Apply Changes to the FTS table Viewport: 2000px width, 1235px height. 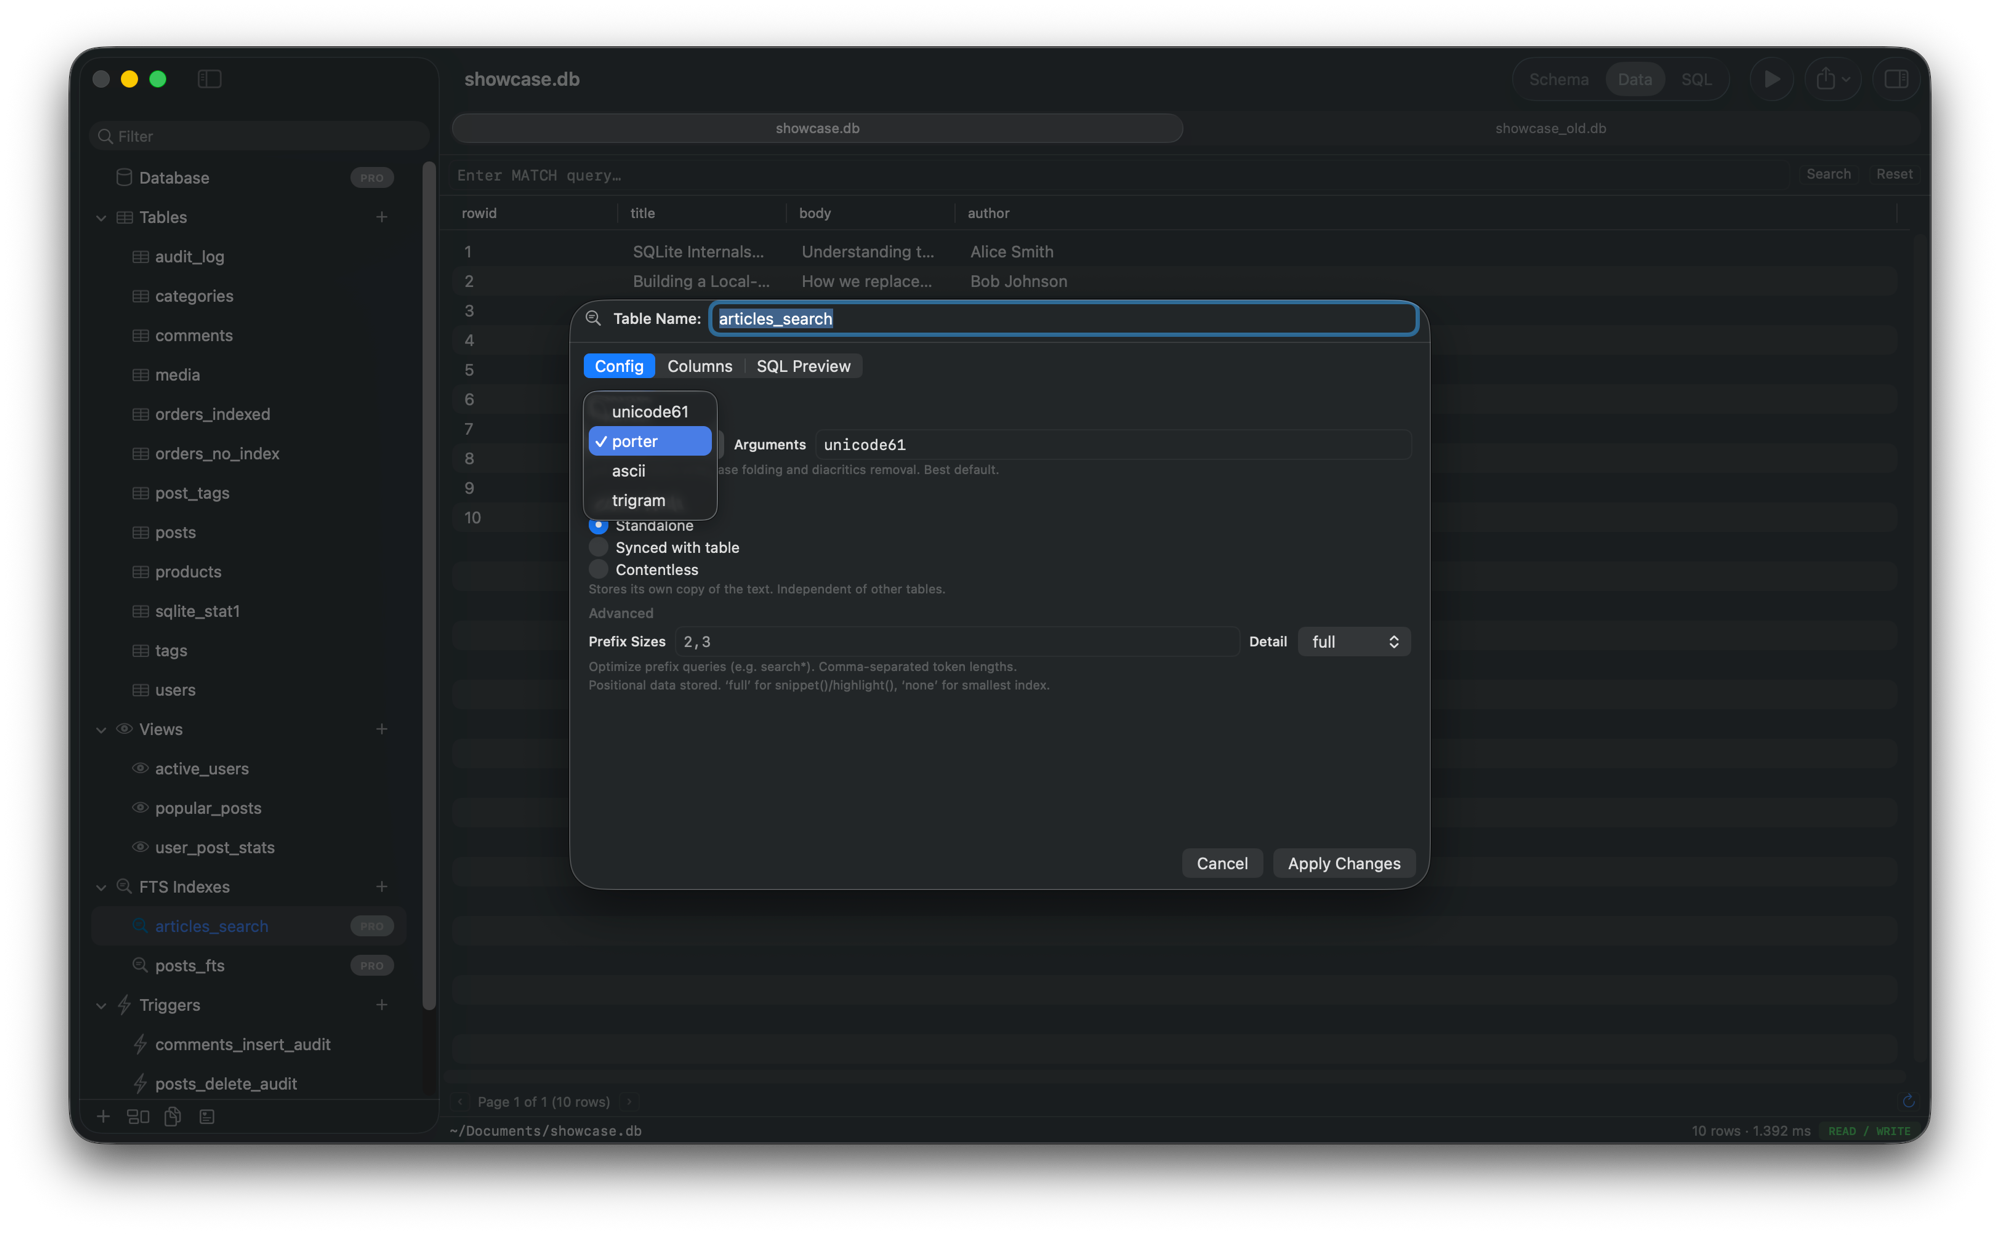[x=1344, y=863]
